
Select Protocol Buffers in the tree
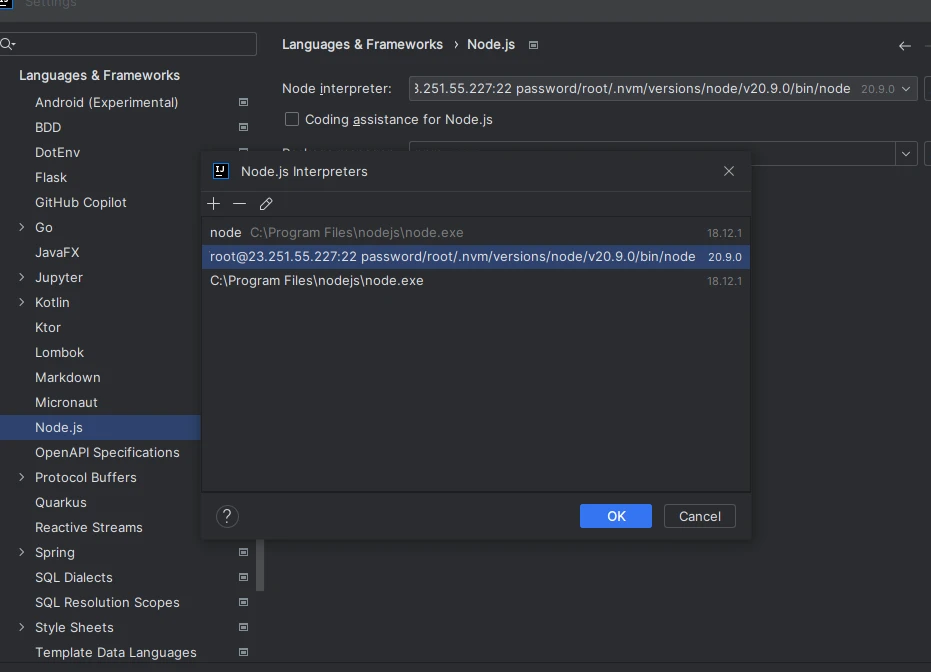coord(86,477)
